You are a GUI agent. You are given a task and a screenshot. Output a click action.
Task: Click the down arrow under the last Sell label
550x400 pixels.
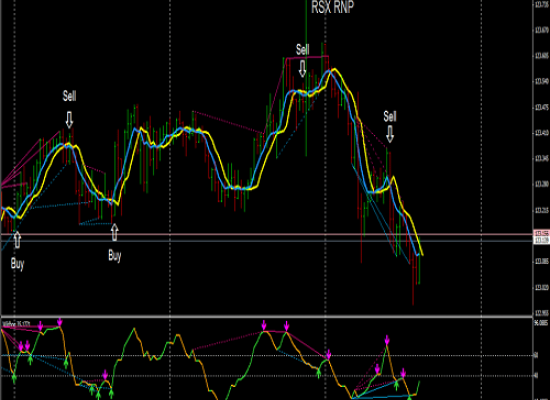point(390,134)
